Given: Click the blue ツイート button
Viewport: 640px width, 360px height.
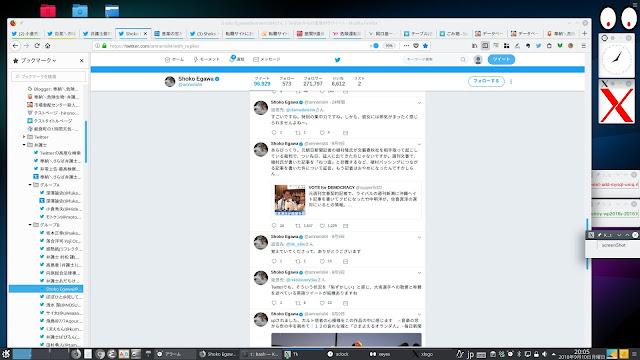Looking at the screenshot, I should 501,60.
